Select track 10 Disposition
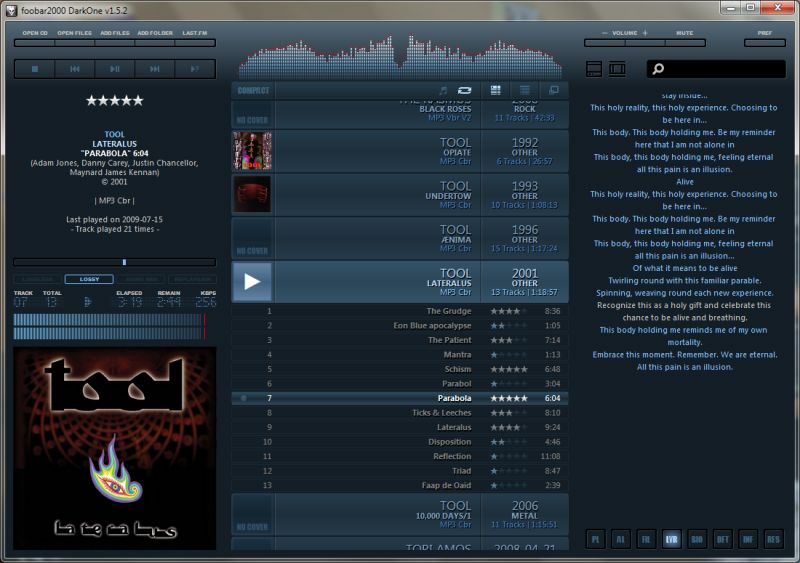The height and width of the screenshot is (563, 800). click(x=400, y=442)
